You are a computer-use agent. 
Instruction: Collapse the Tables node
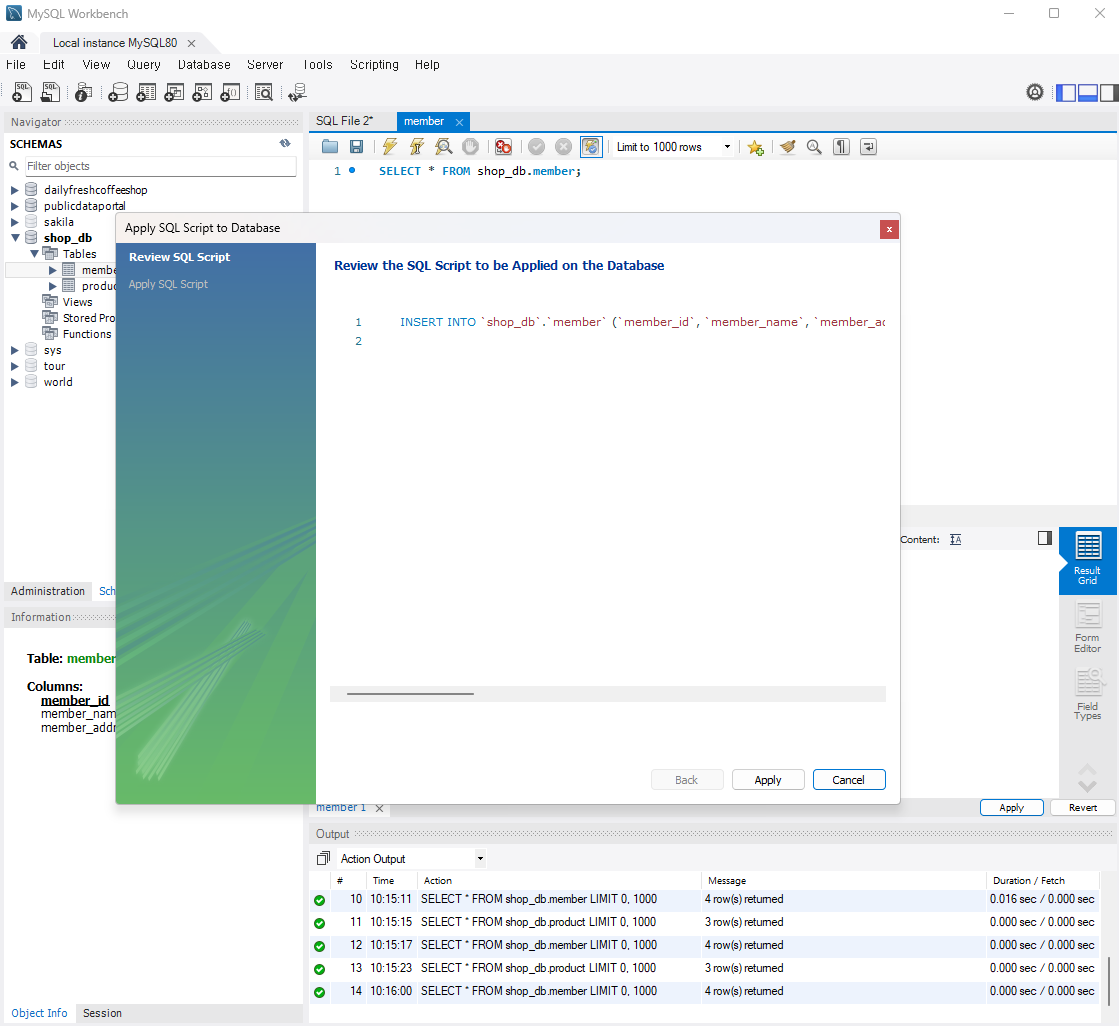tap(34, 254)
